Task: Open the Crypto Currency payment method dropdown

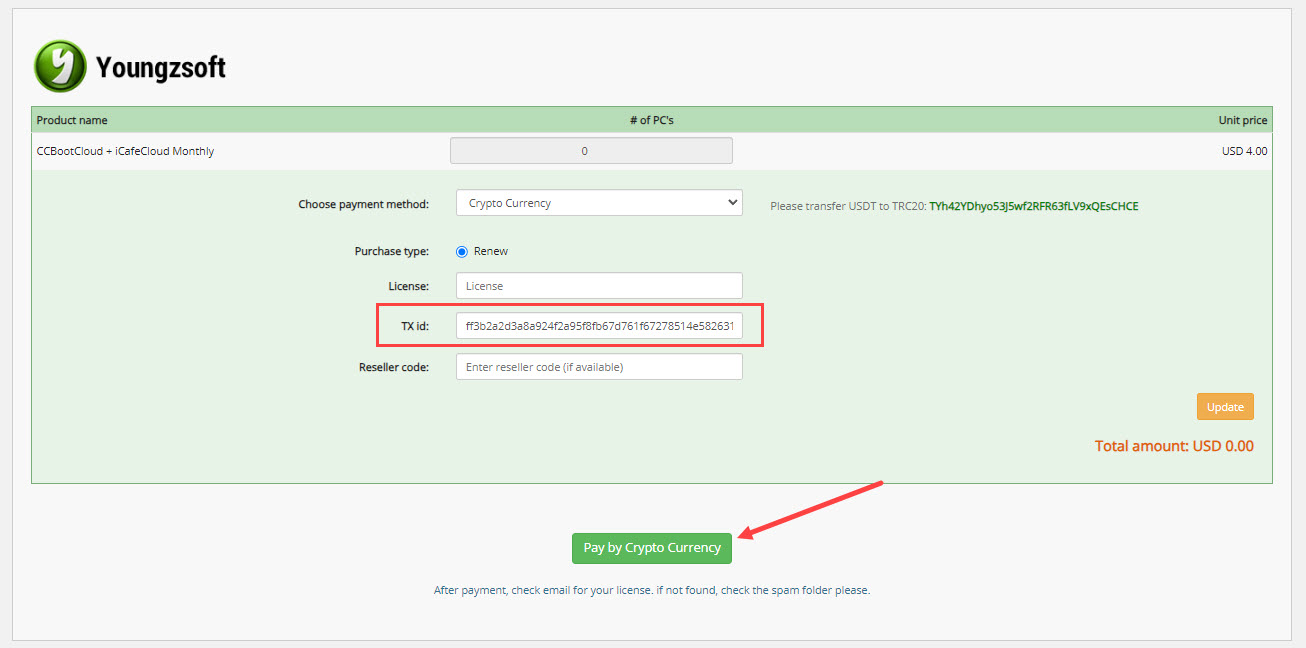Action: 598,203
